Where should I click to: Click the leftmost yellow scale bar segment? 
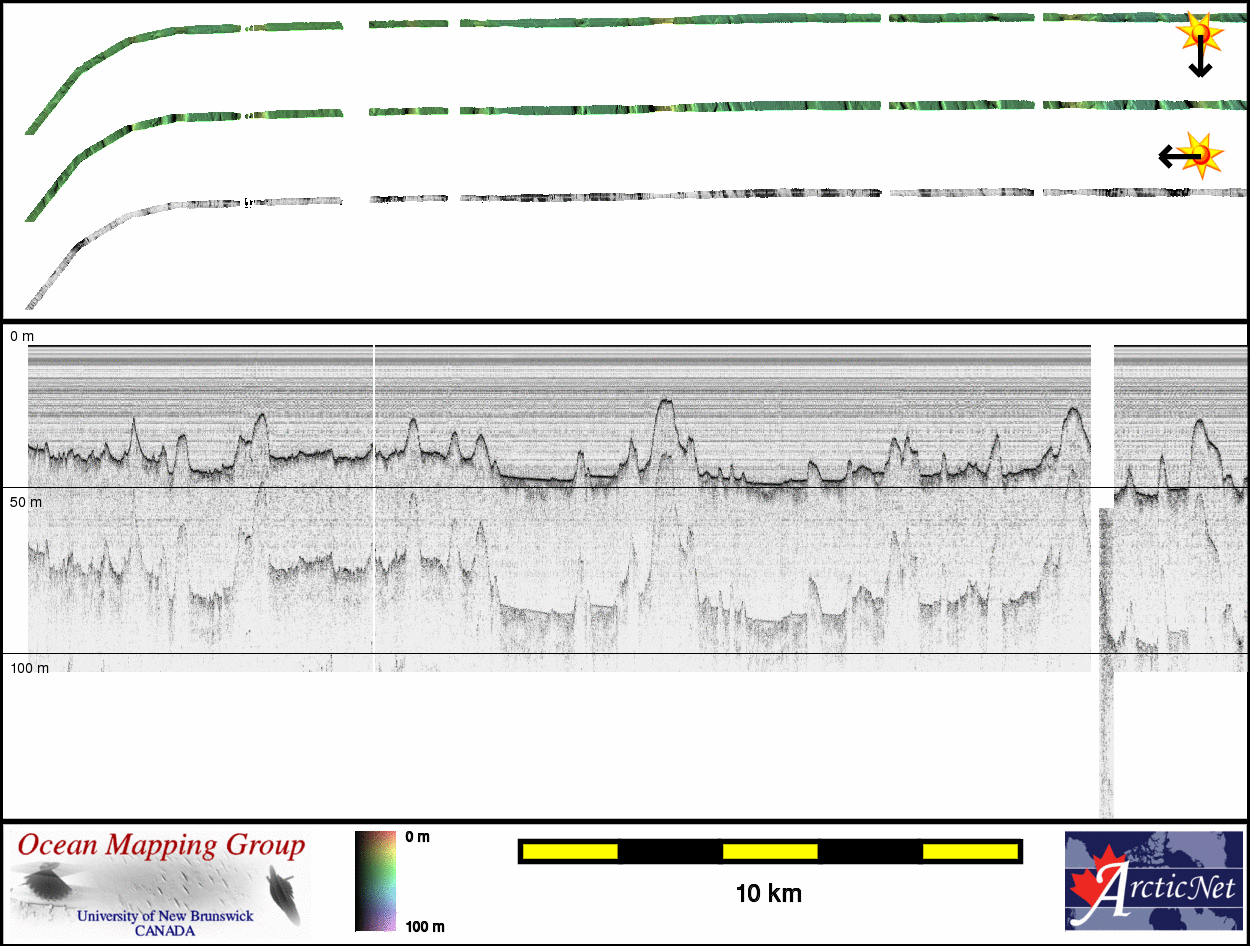pyautogui.click(x=569, y=851)
